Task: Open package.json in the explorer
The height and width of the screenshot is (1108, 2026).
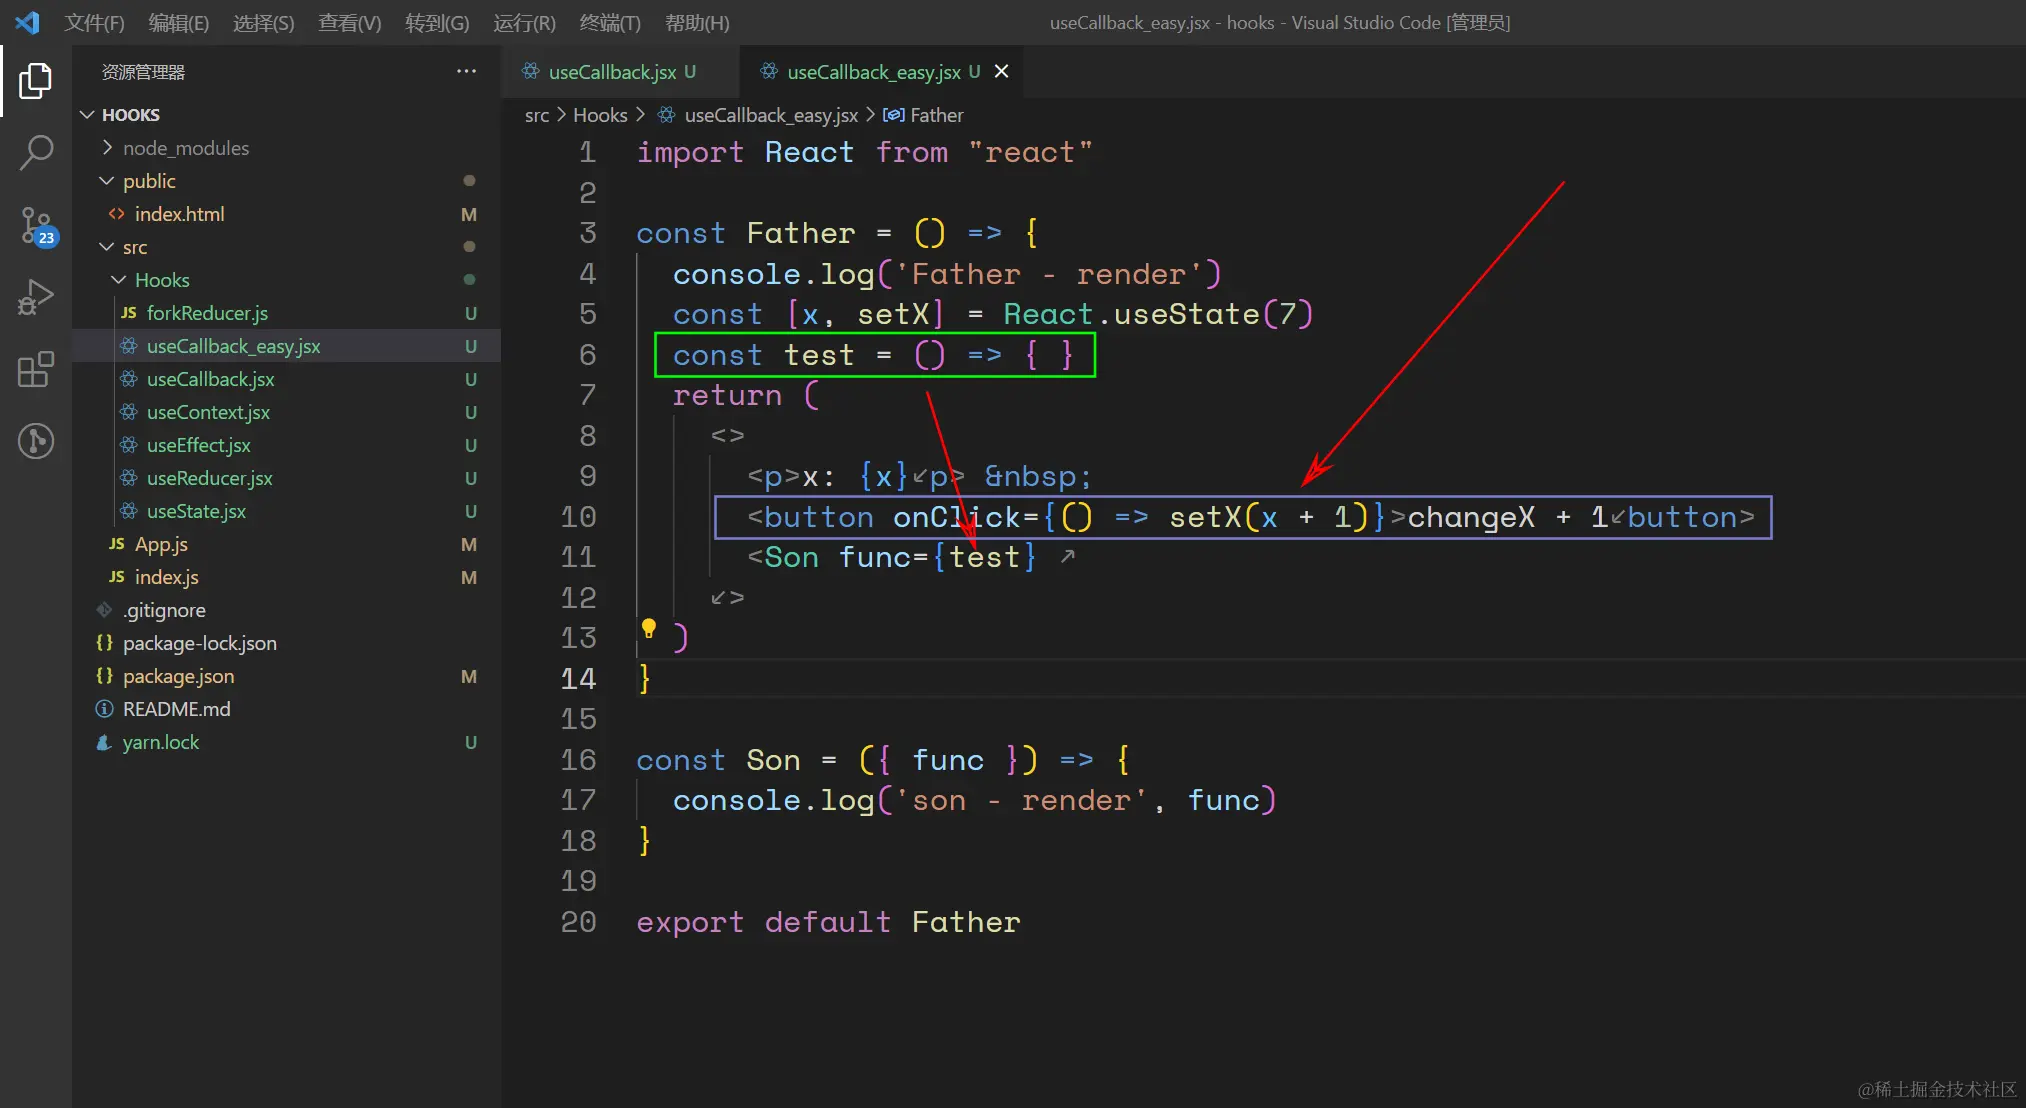Action: (x=178, y=676)
